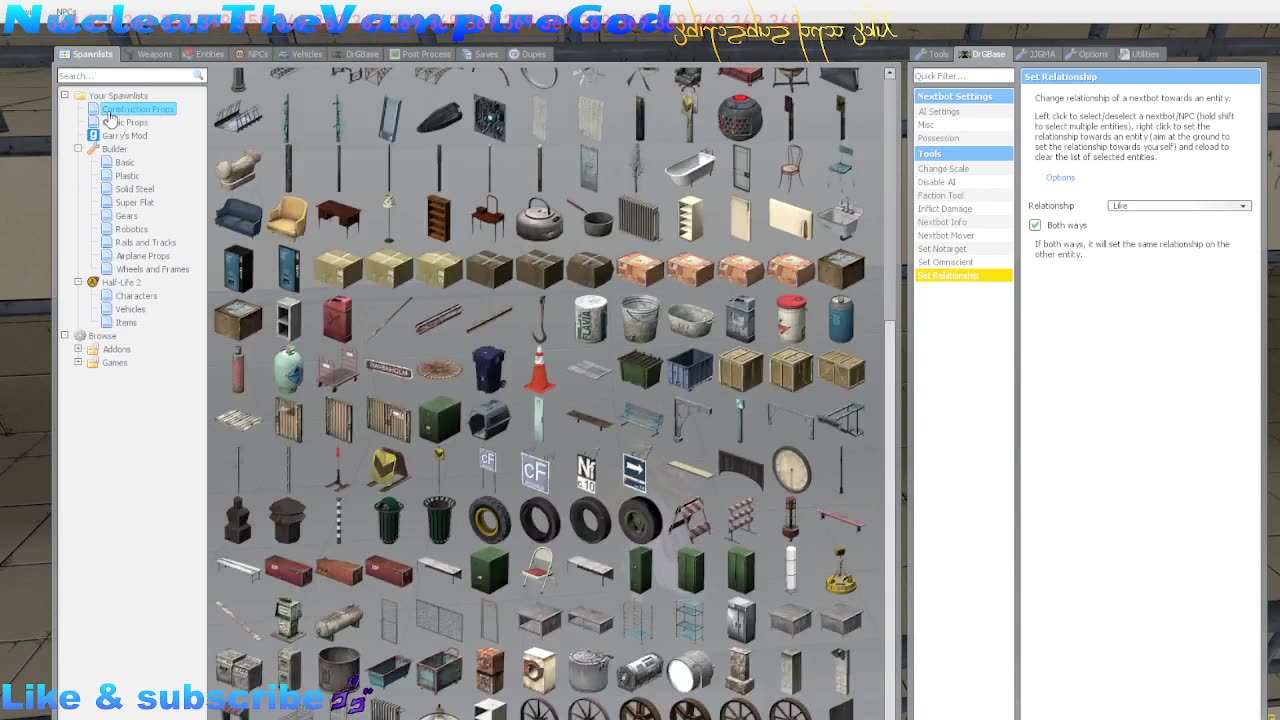The height and width of the screenshot is (720, 1280).
Task: Select the blue wheeled trash bin prop
Action: coord(489,369)
